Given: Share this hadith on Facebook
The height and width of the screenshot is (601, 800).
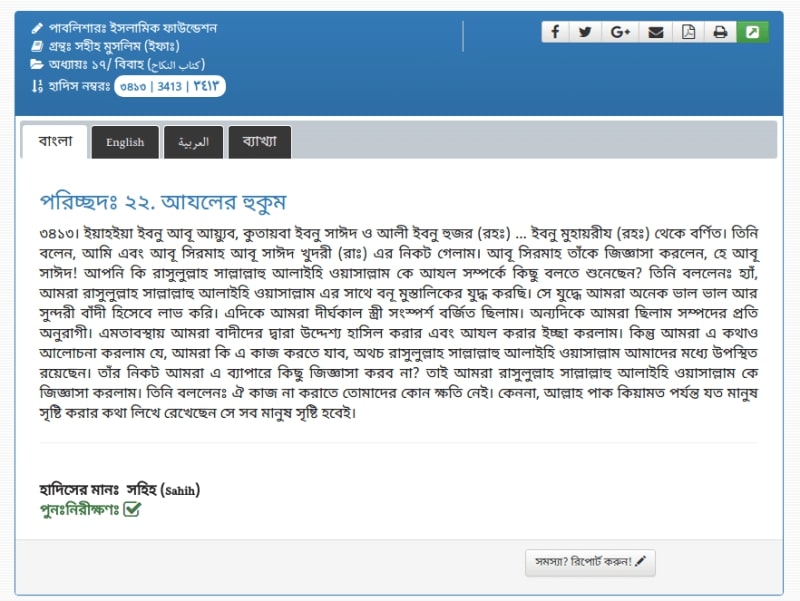Looking at the screenshot, I should coord(556,32).
